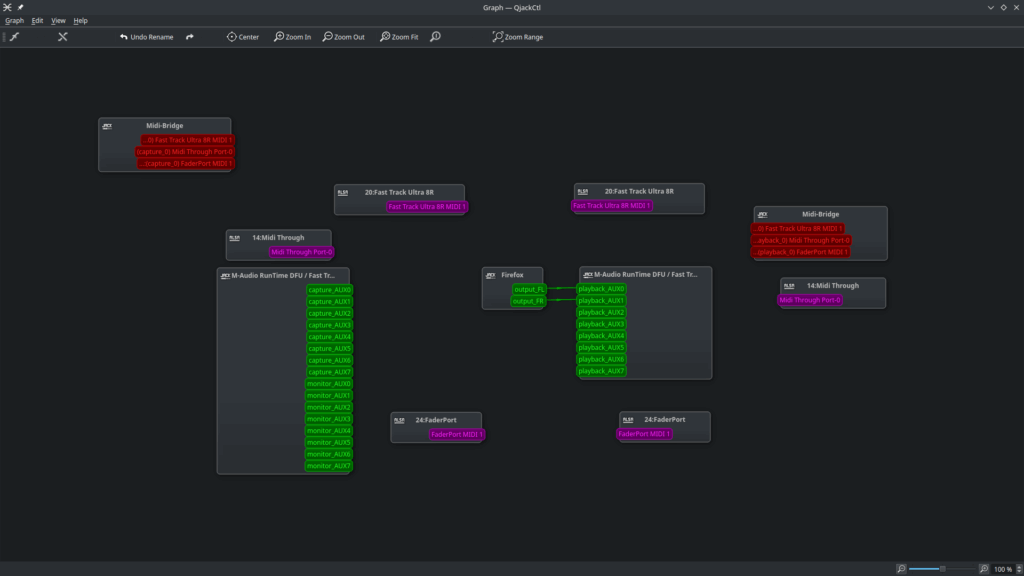The image size is (1024, 576).
Task: Click the Connect ports toolbar icon
Action: 14,37
